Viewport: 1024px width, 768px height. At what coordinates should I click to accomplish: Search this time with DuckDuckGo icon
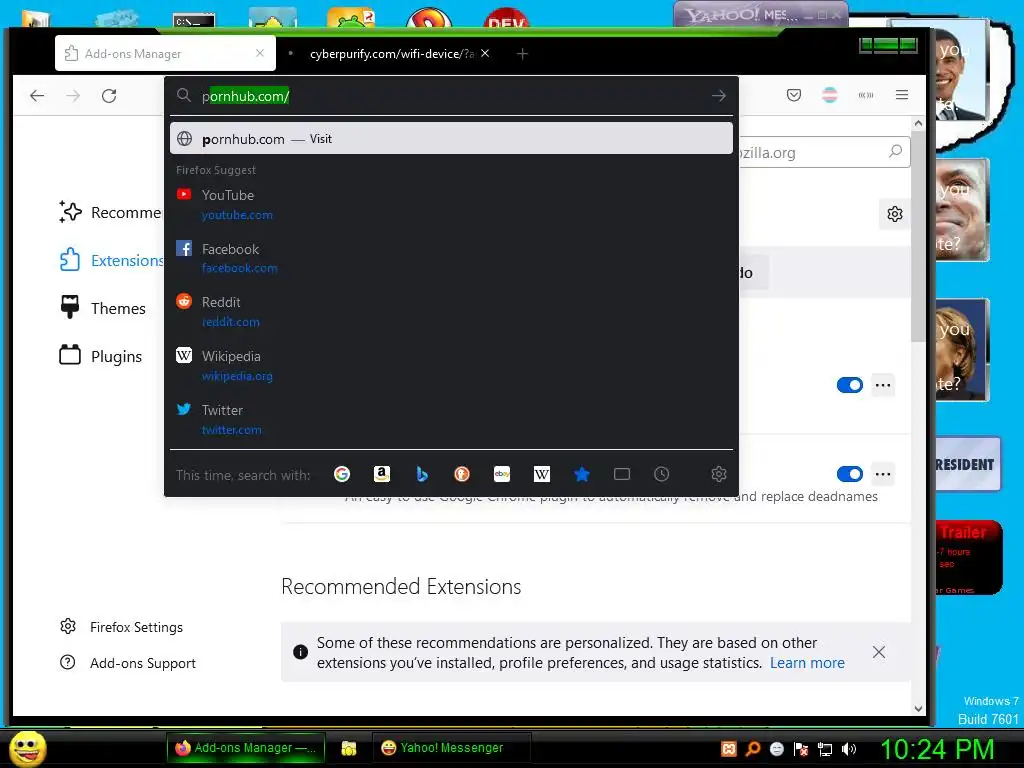462,474
